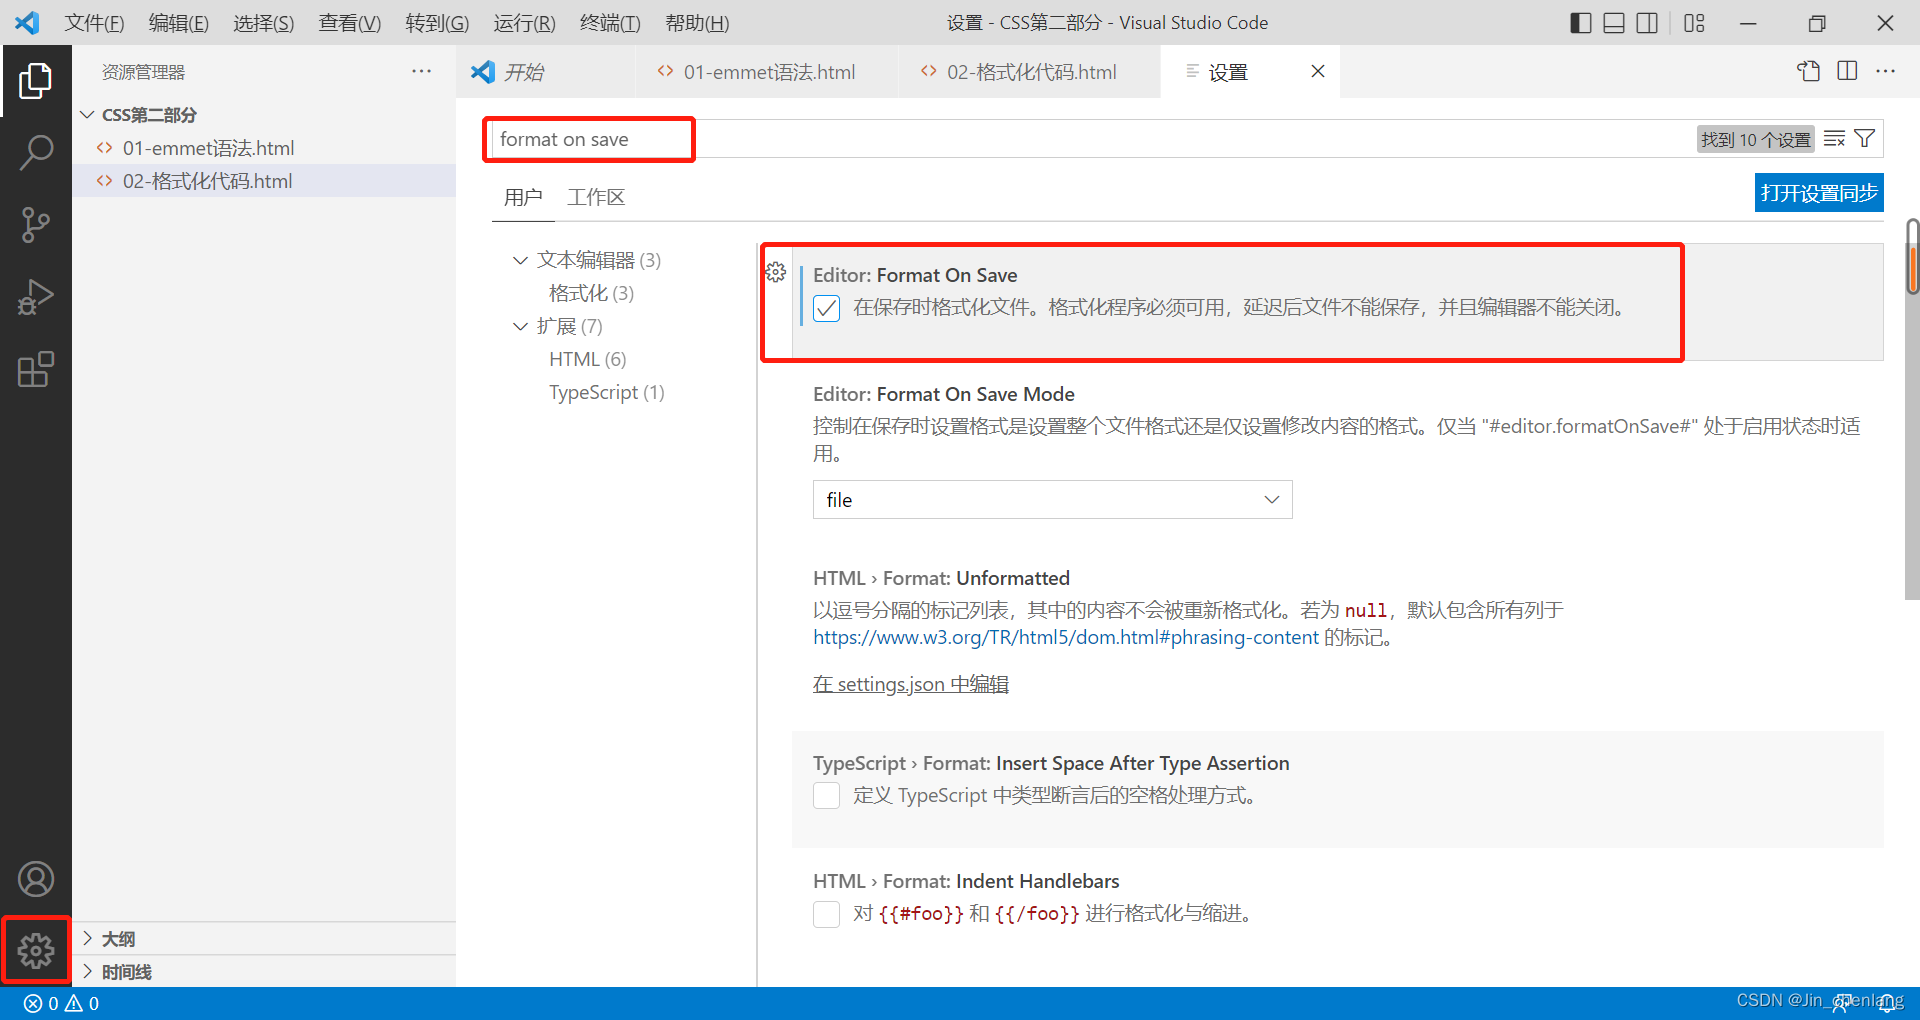Open the Run and Debug view
Image resolution: width=1920 pixels, height=1020 pixels.
coord(35,297)
